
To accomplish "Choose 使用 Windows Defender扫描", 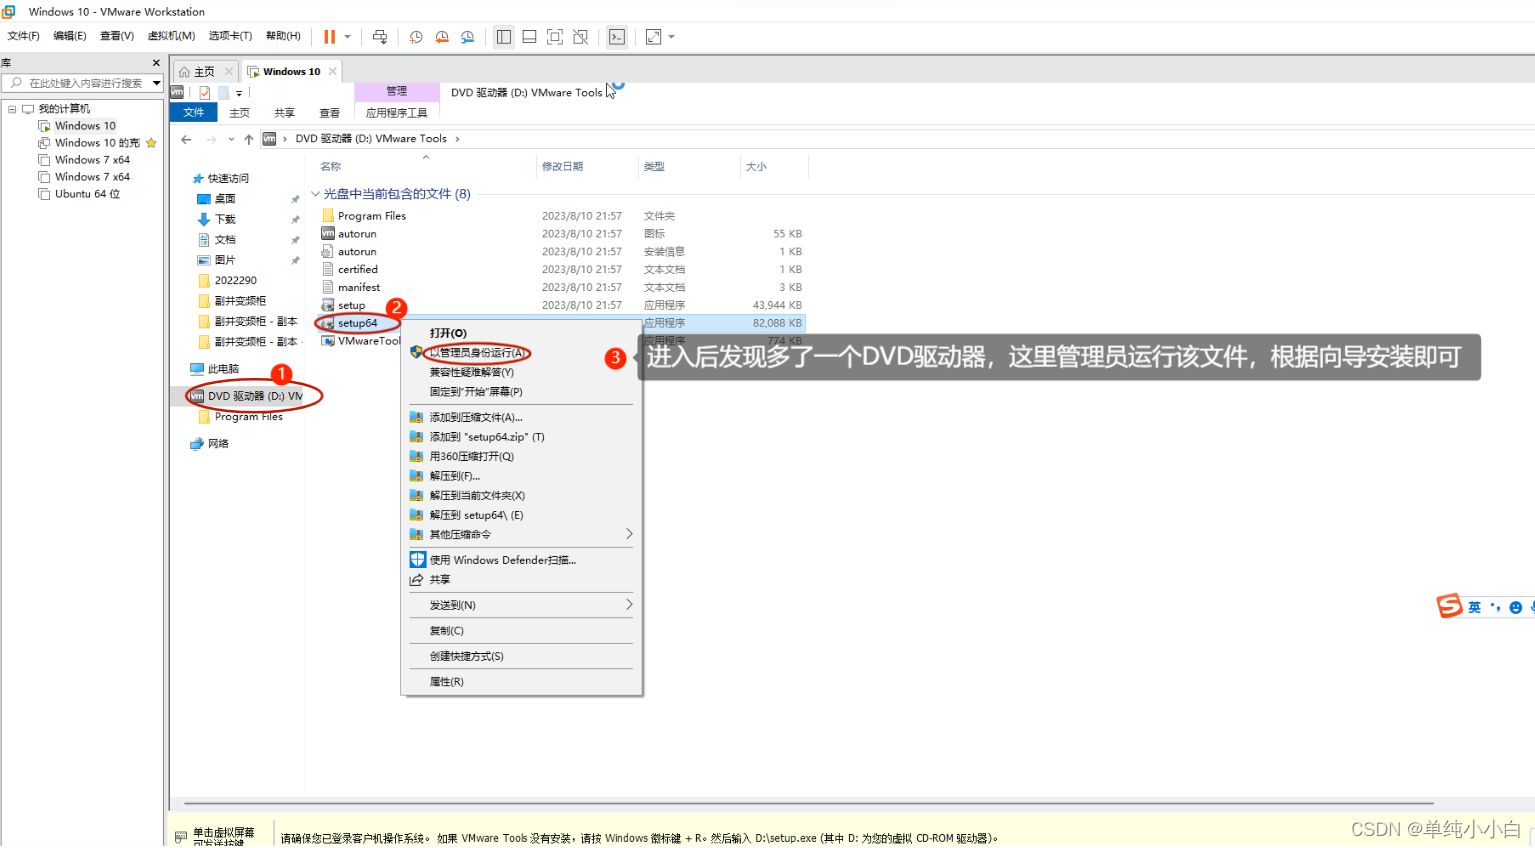I will [x=502, y=560].
